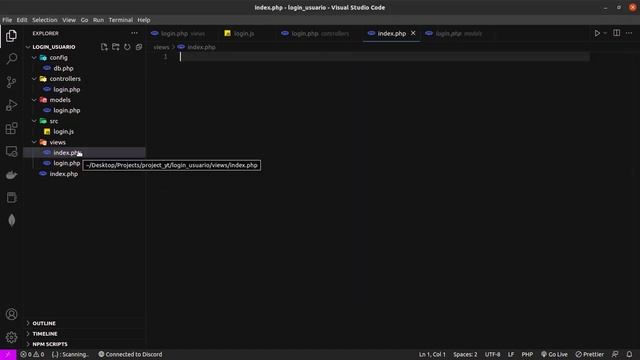Open Explorer views and more actions ellipsis
Image resolution: width=640 pixels, height=360 pixels.
pyautogui.click(x=134, y=33)
